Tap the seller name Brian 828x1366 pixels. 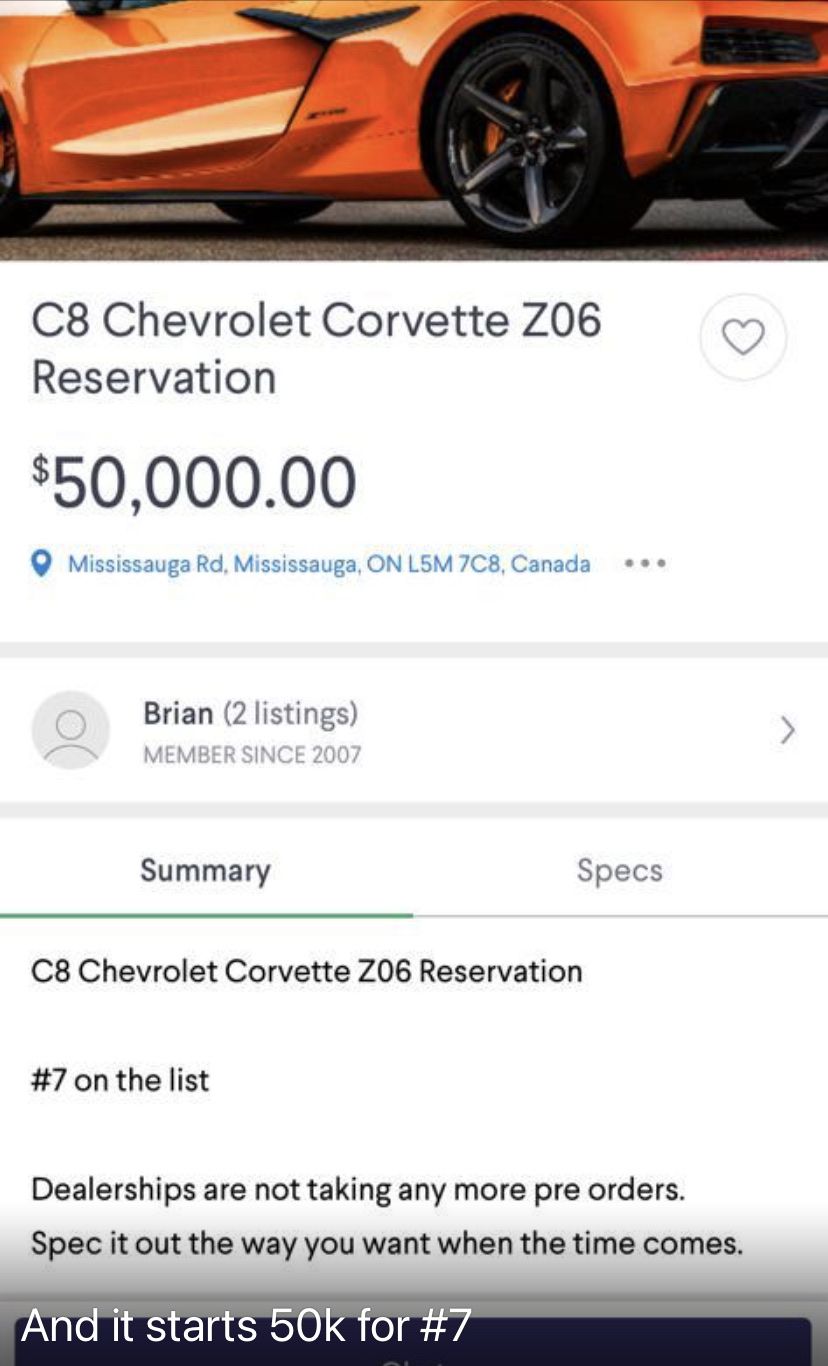click(178, 713)
